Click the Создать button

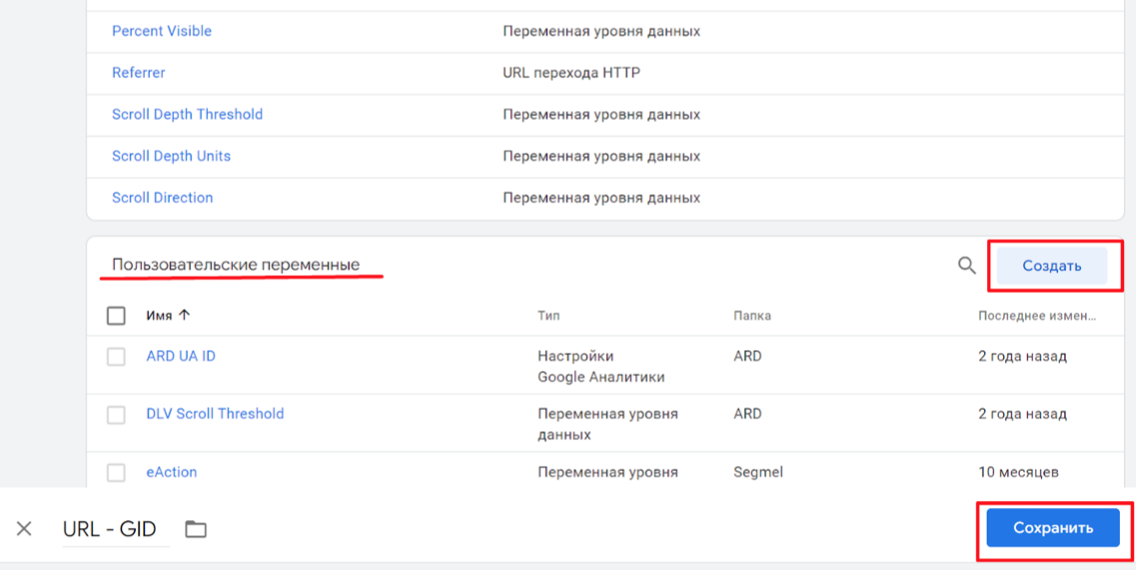coord(1052,266)
